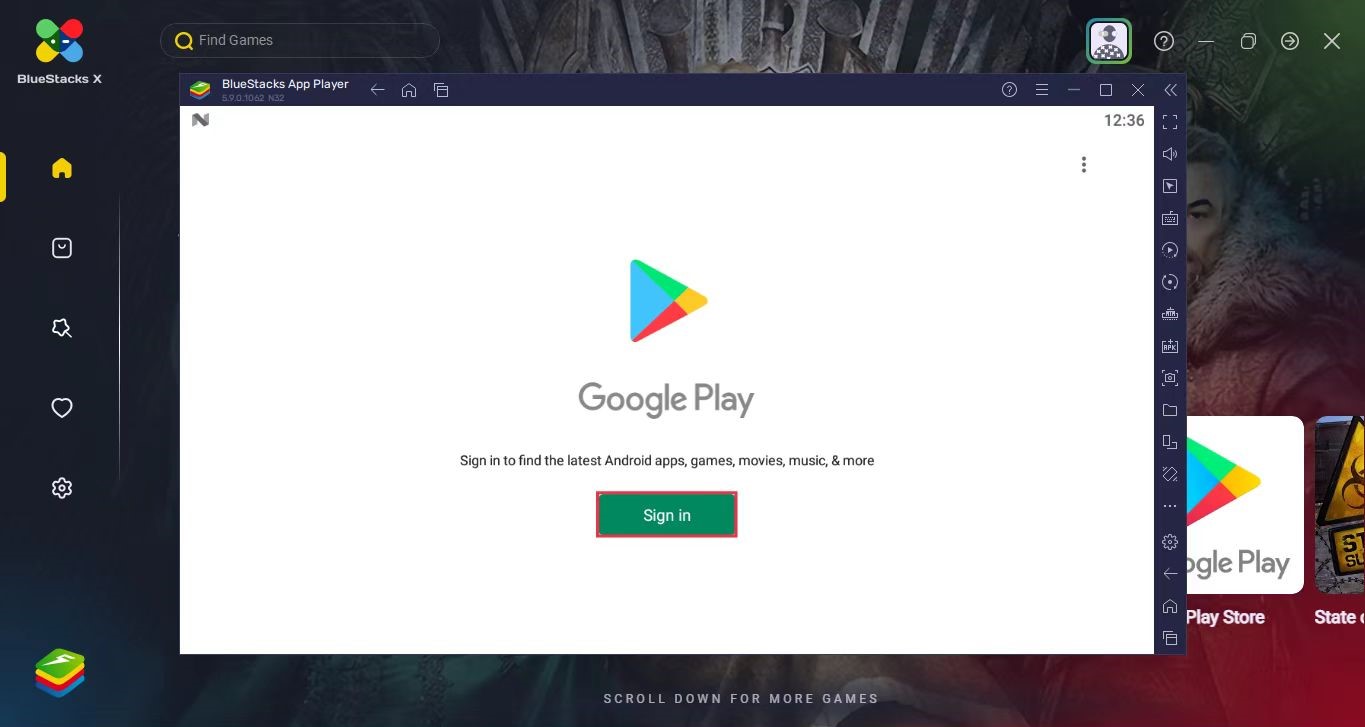Open the multi-instance manager icon
The height and width of the screenshot is (727, 1365).
coord(1170,314)
